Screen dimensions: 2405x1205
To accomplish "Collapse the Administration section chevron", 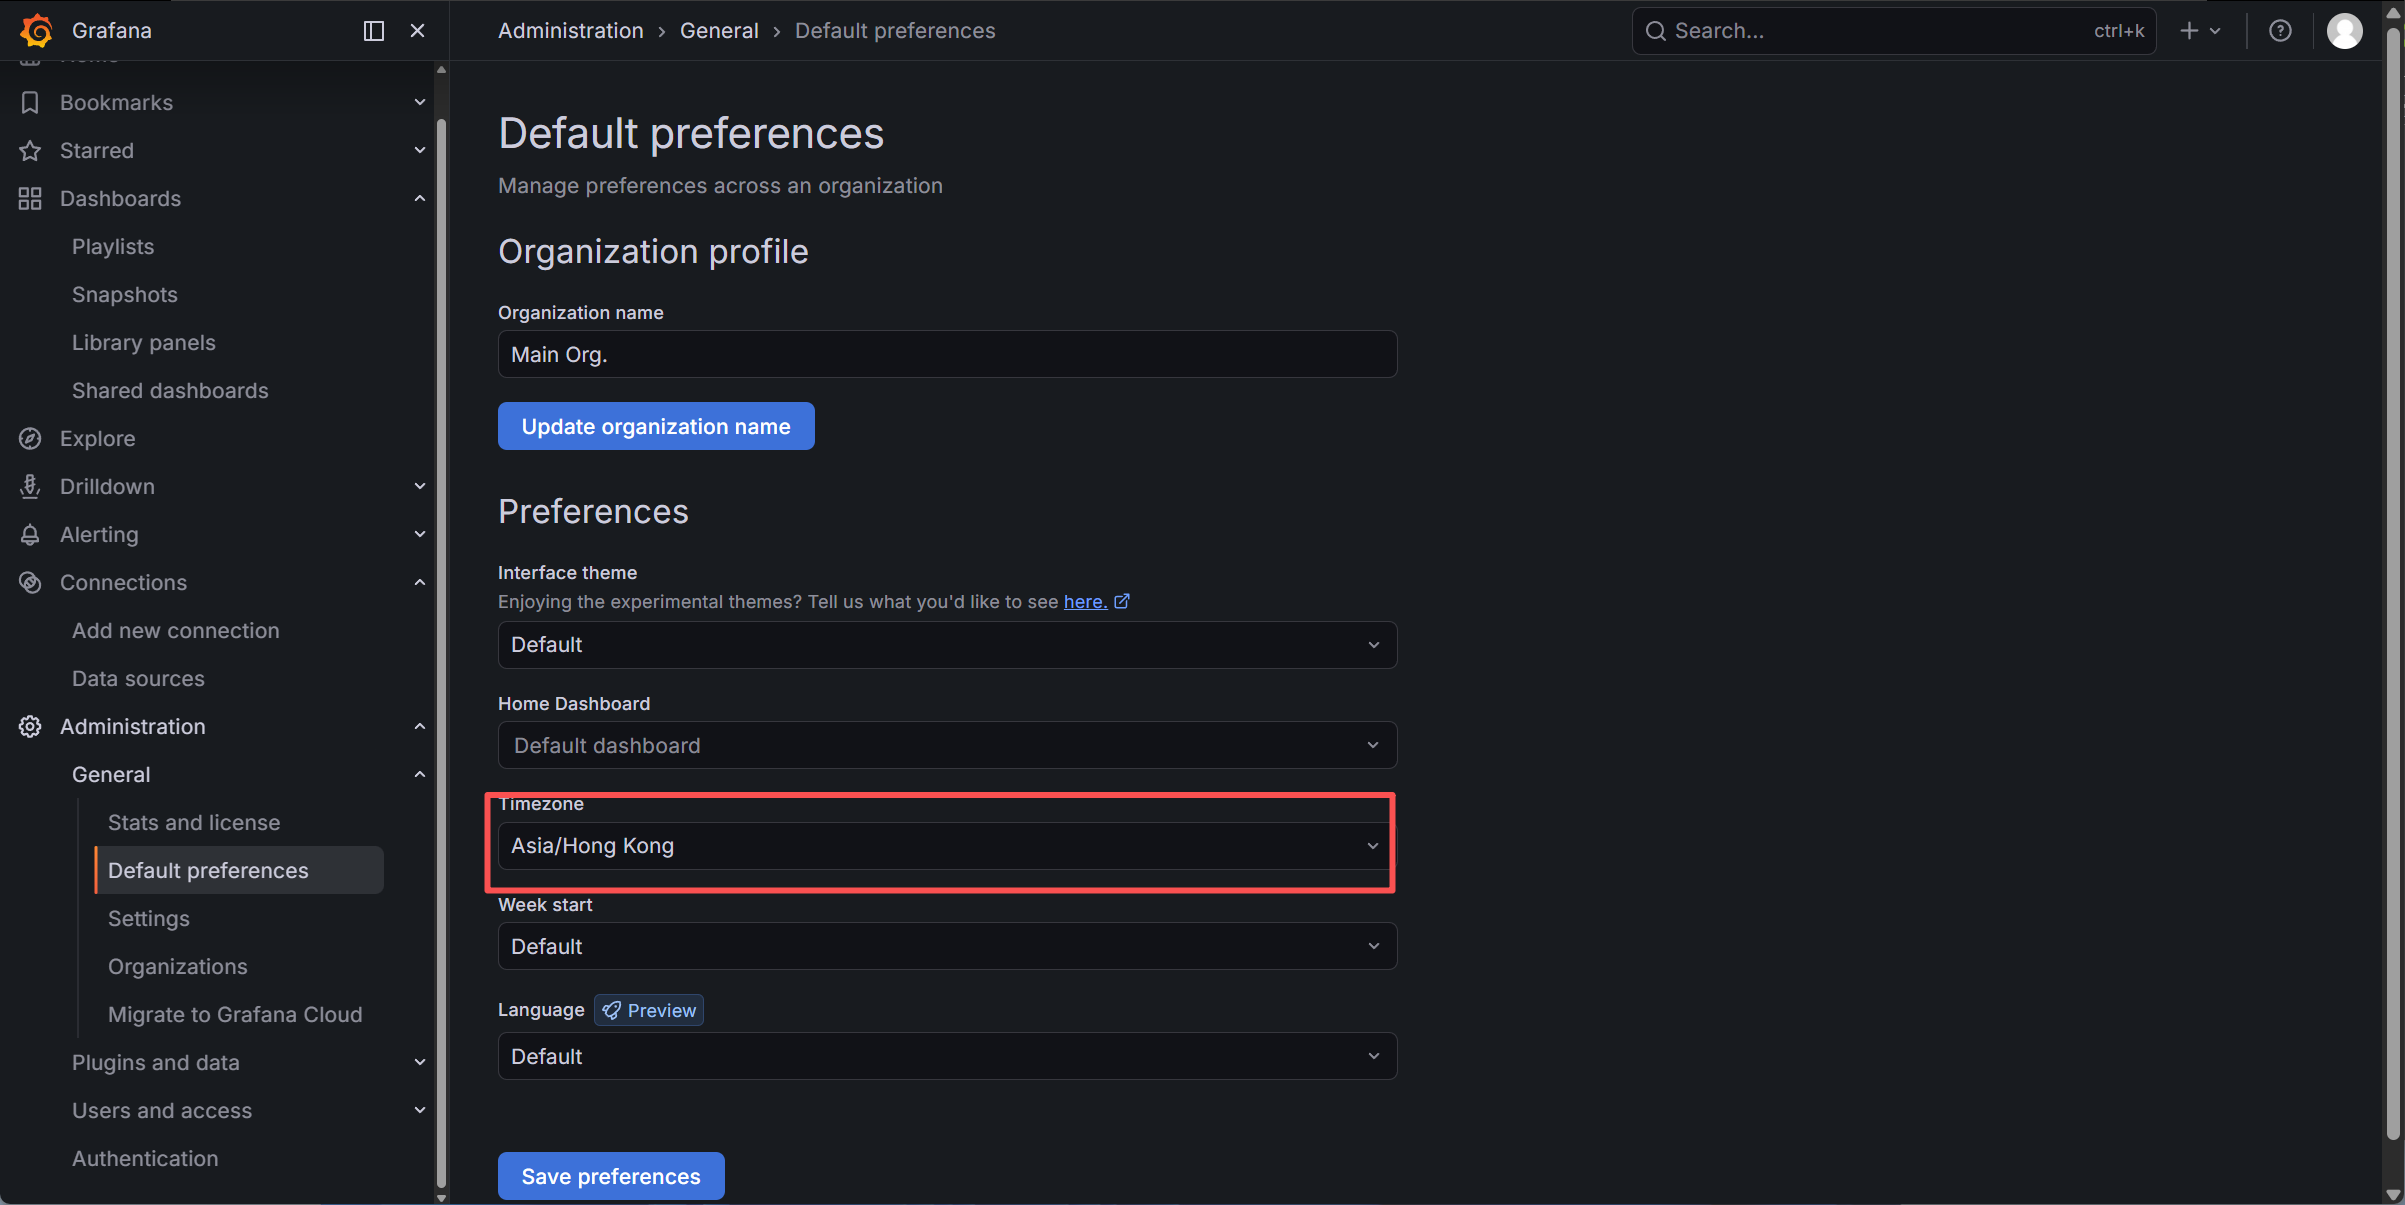I will 420,726.
